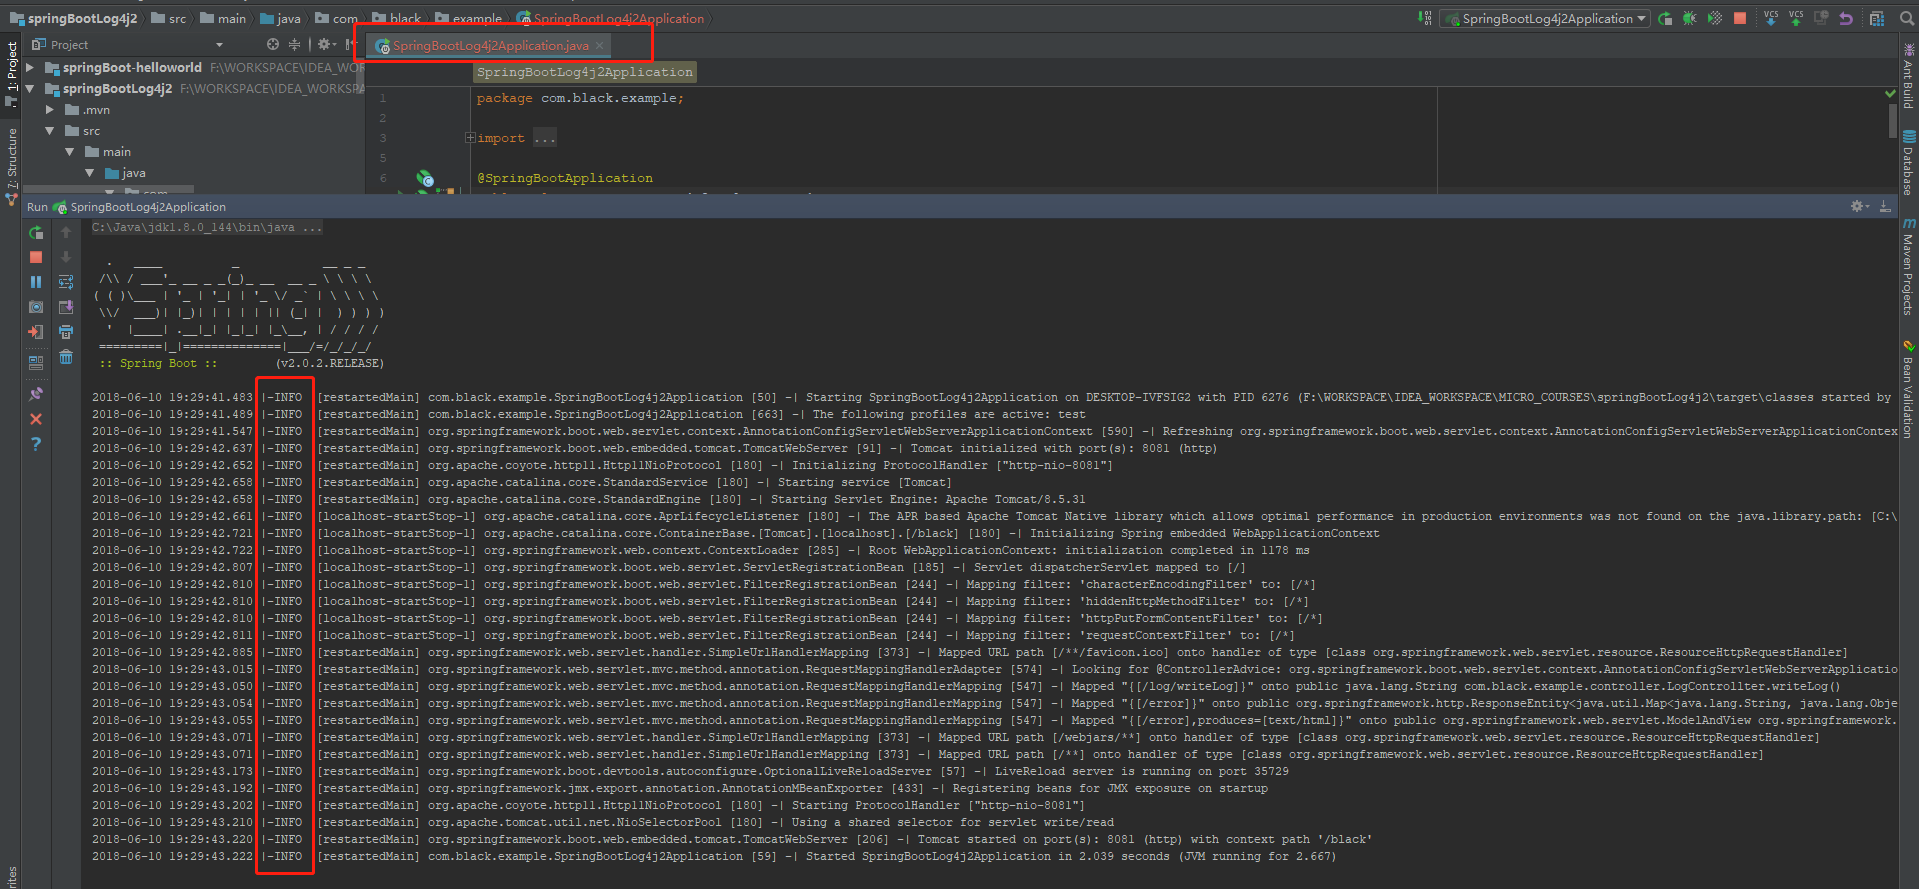Open Project panel settings gear
Image resolution: width=1919 pixels, height=889 pixels.
coord(326,44)
